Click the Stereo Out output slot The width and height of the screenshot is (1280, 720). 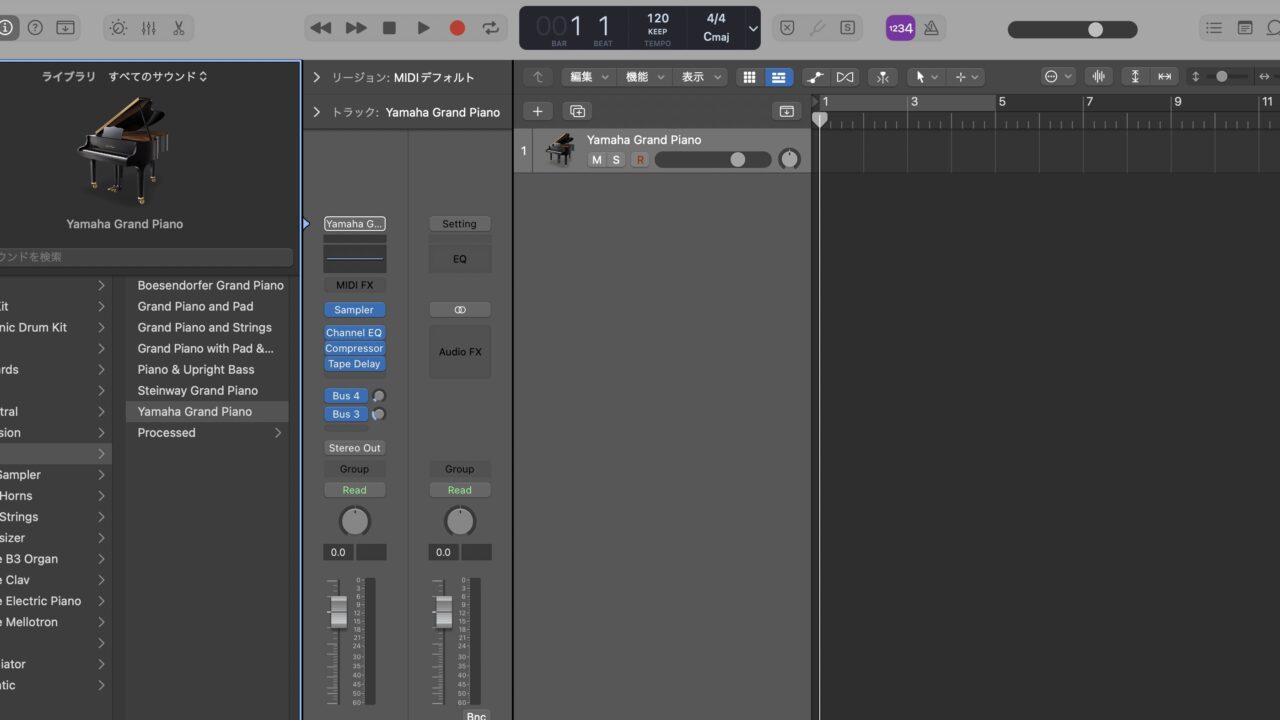354,448
